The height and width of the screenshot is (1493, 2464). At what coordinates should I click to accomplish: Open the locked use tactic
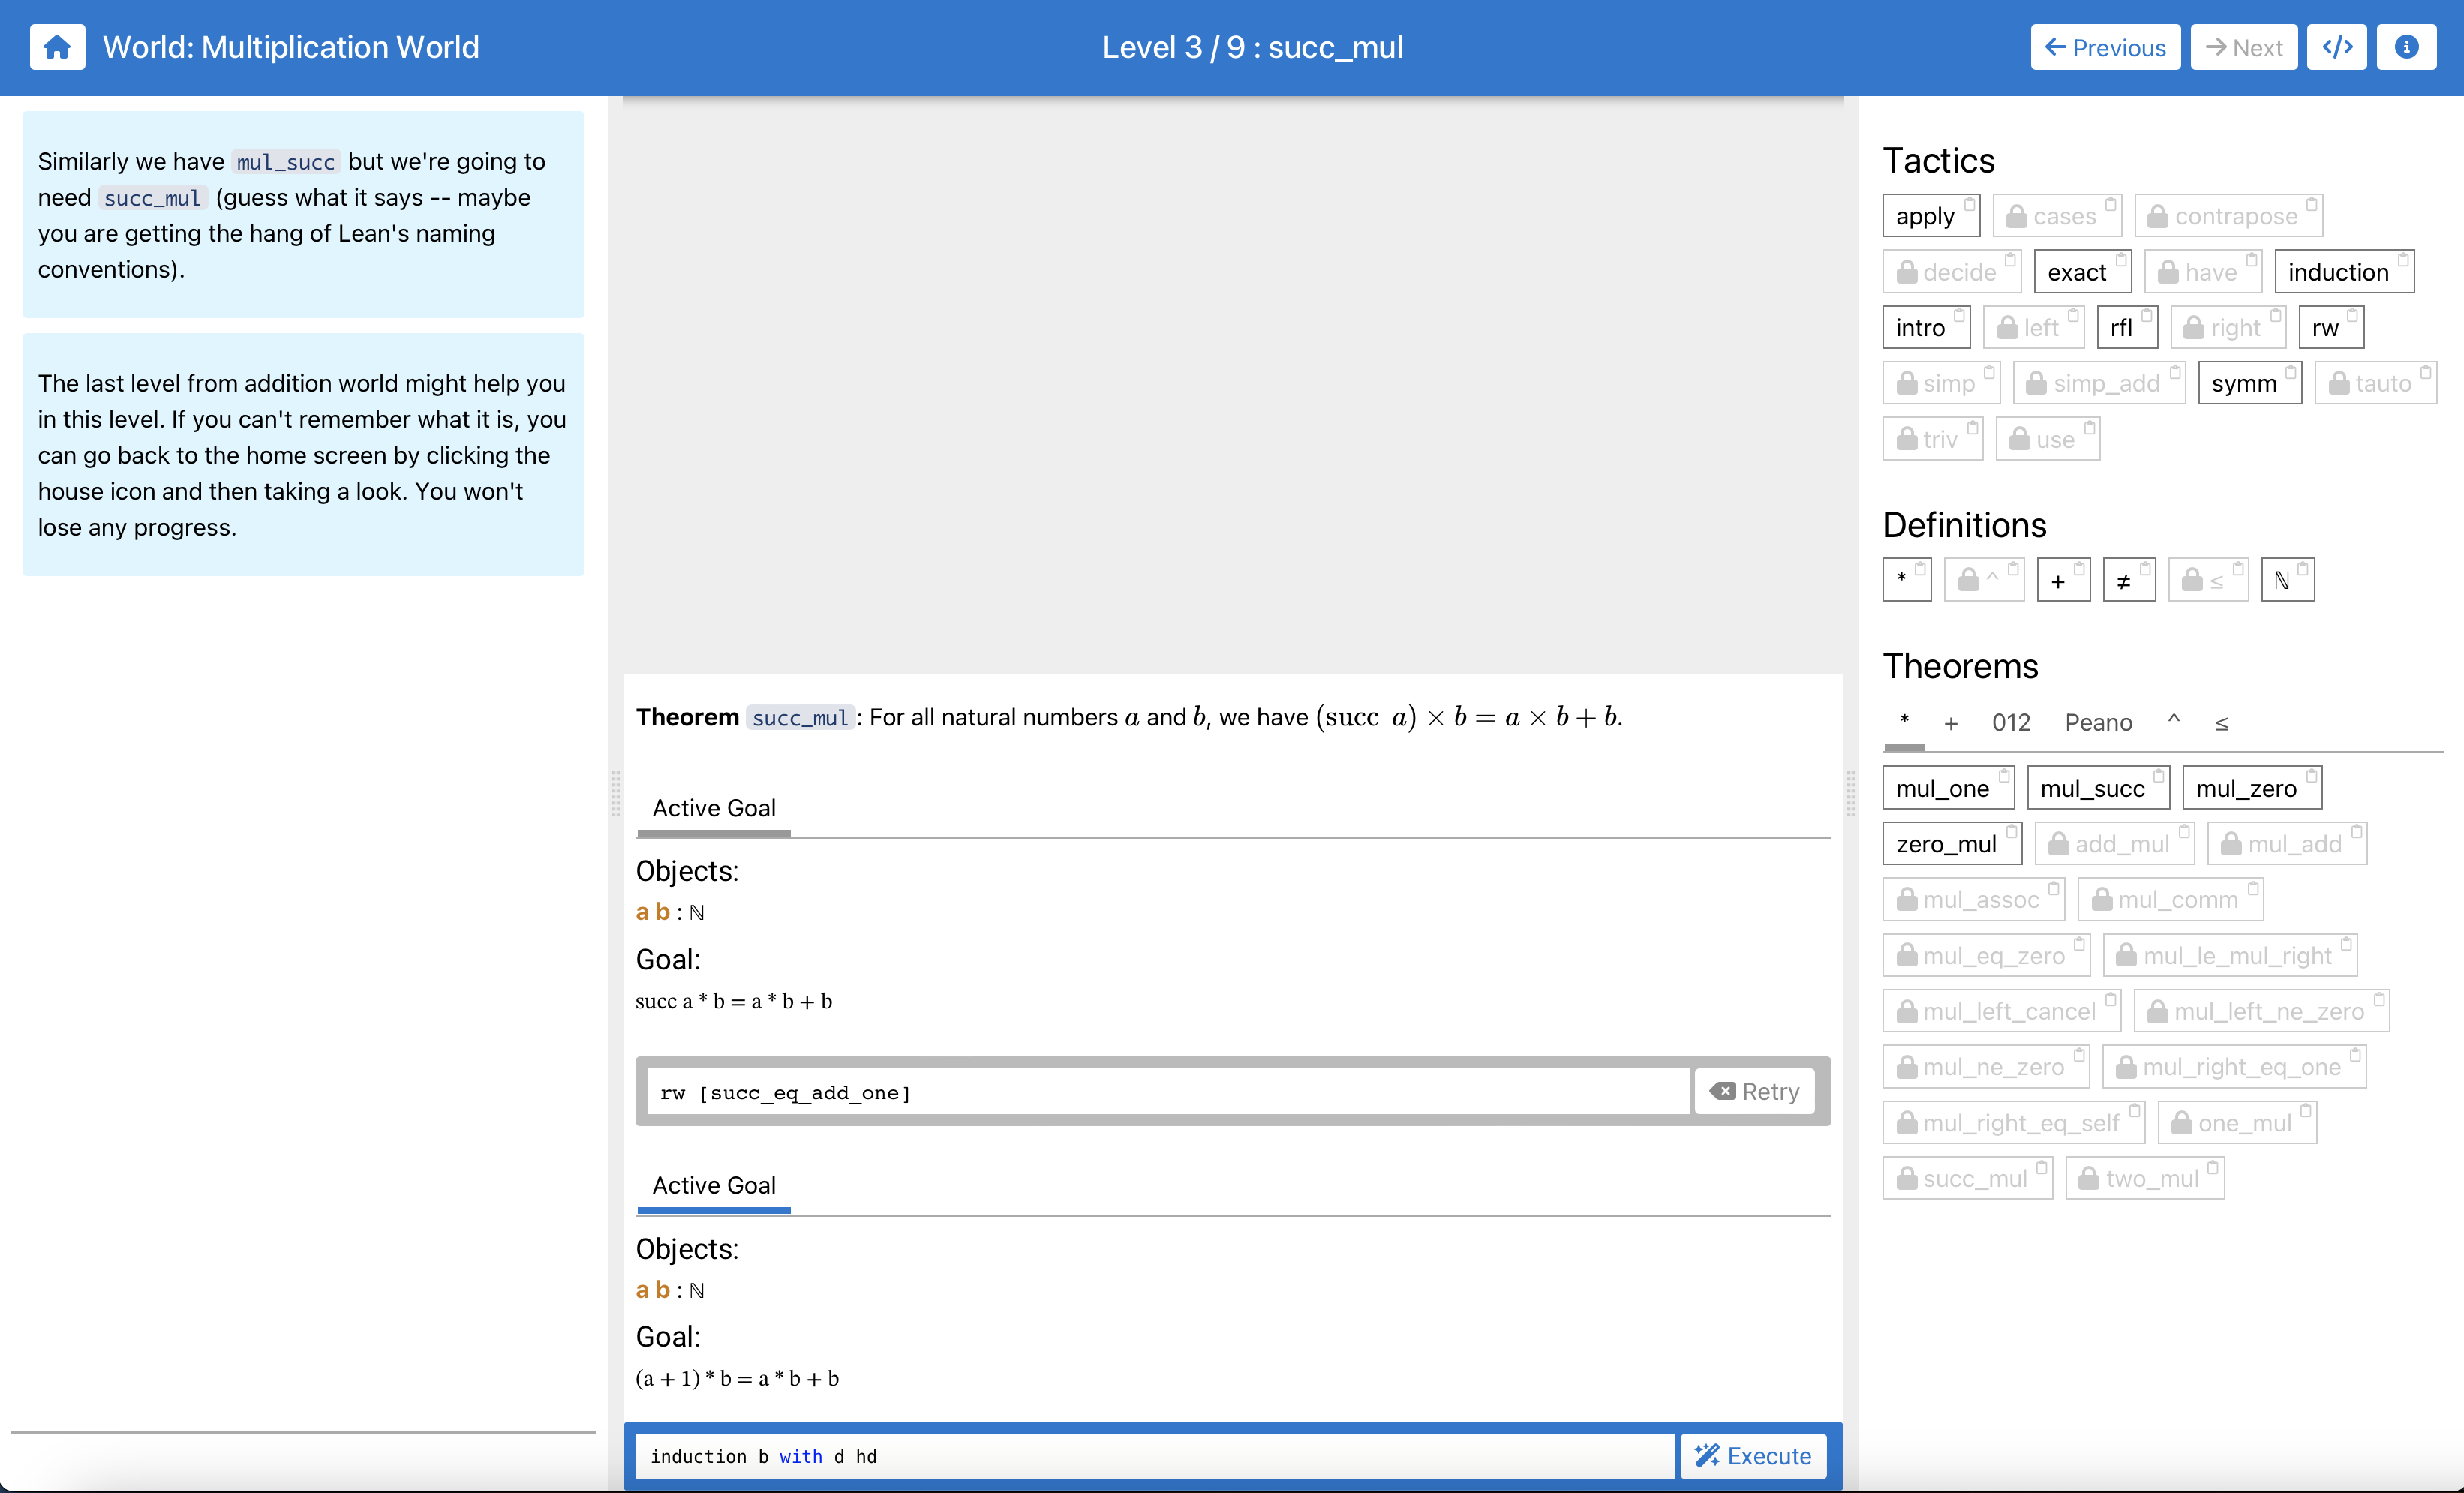click(x=2047, y=438)
